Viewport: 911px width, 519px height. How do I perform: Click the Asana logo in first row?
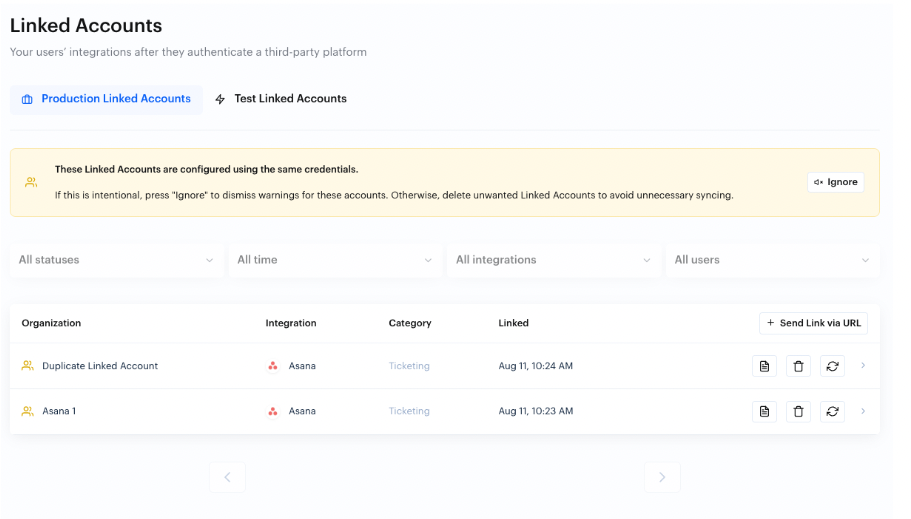click(273, 366)
